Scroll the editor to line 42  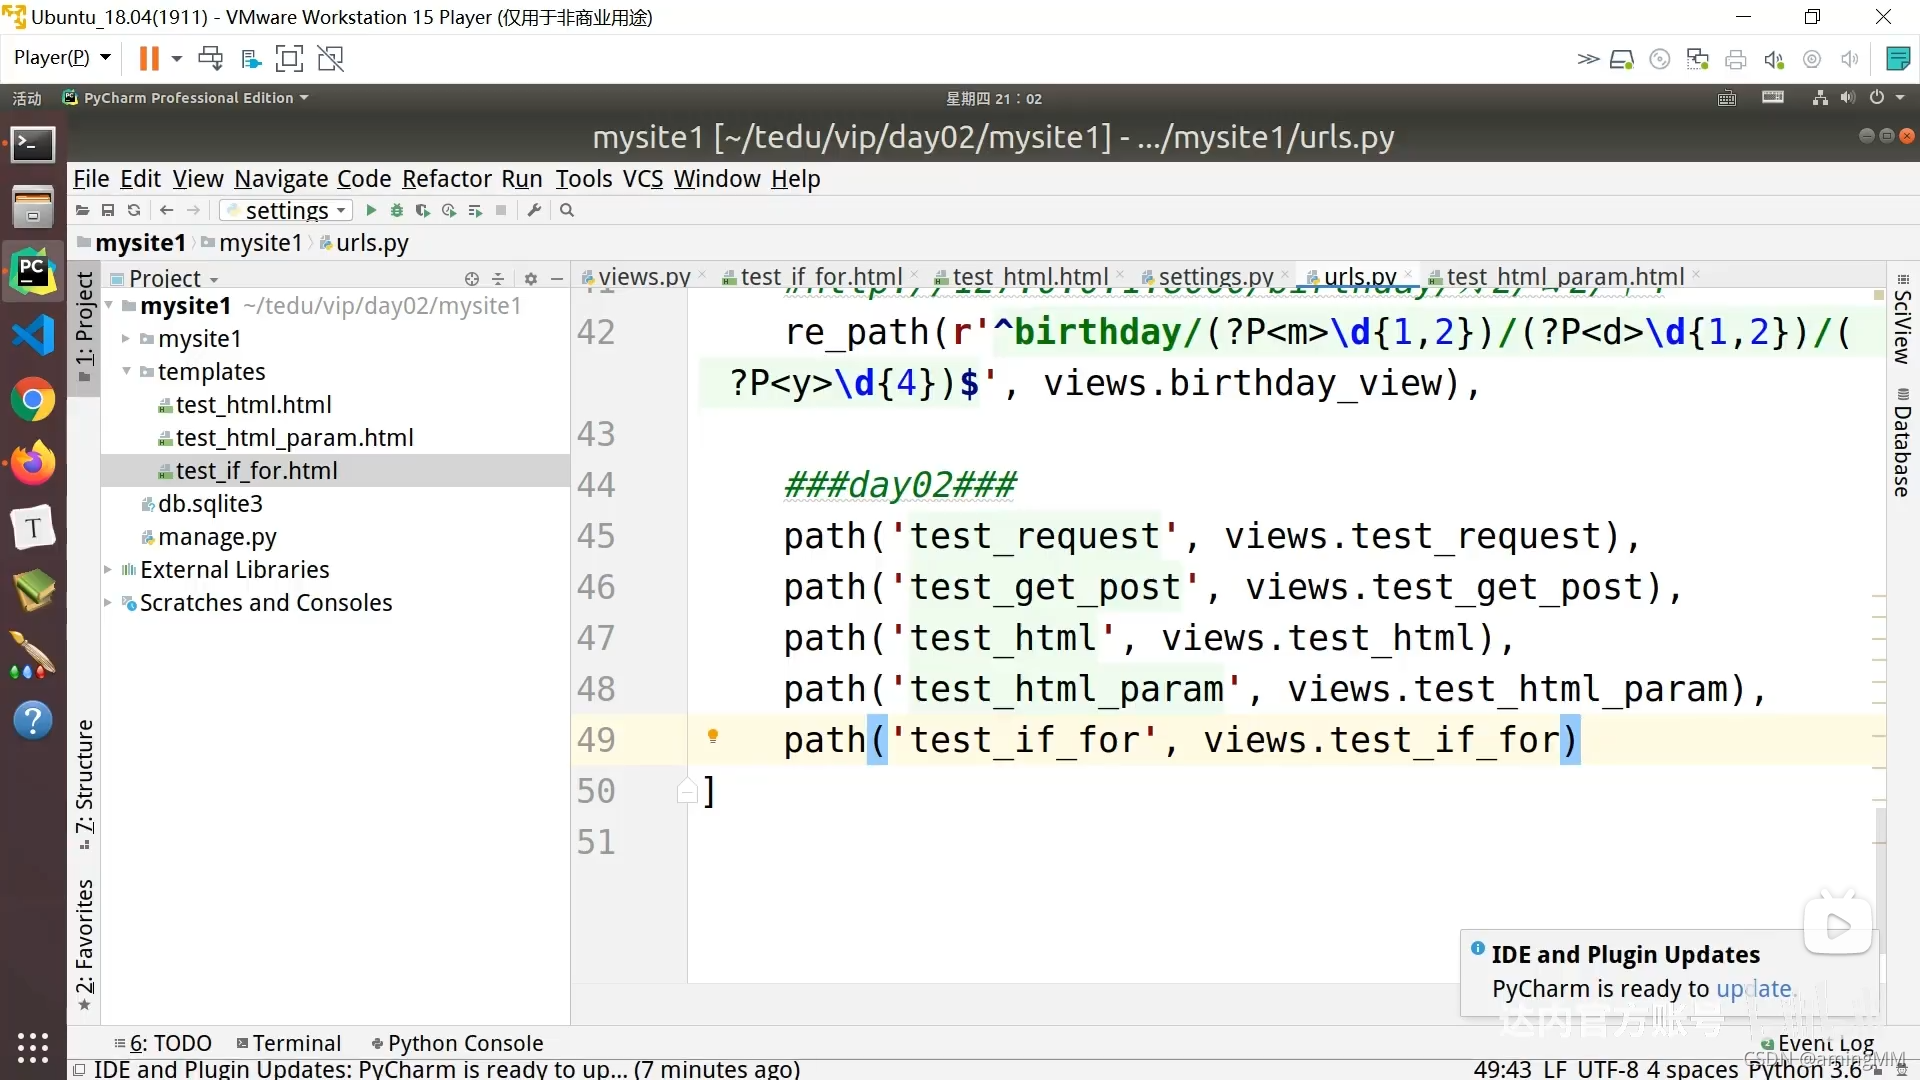click(596, 331)
